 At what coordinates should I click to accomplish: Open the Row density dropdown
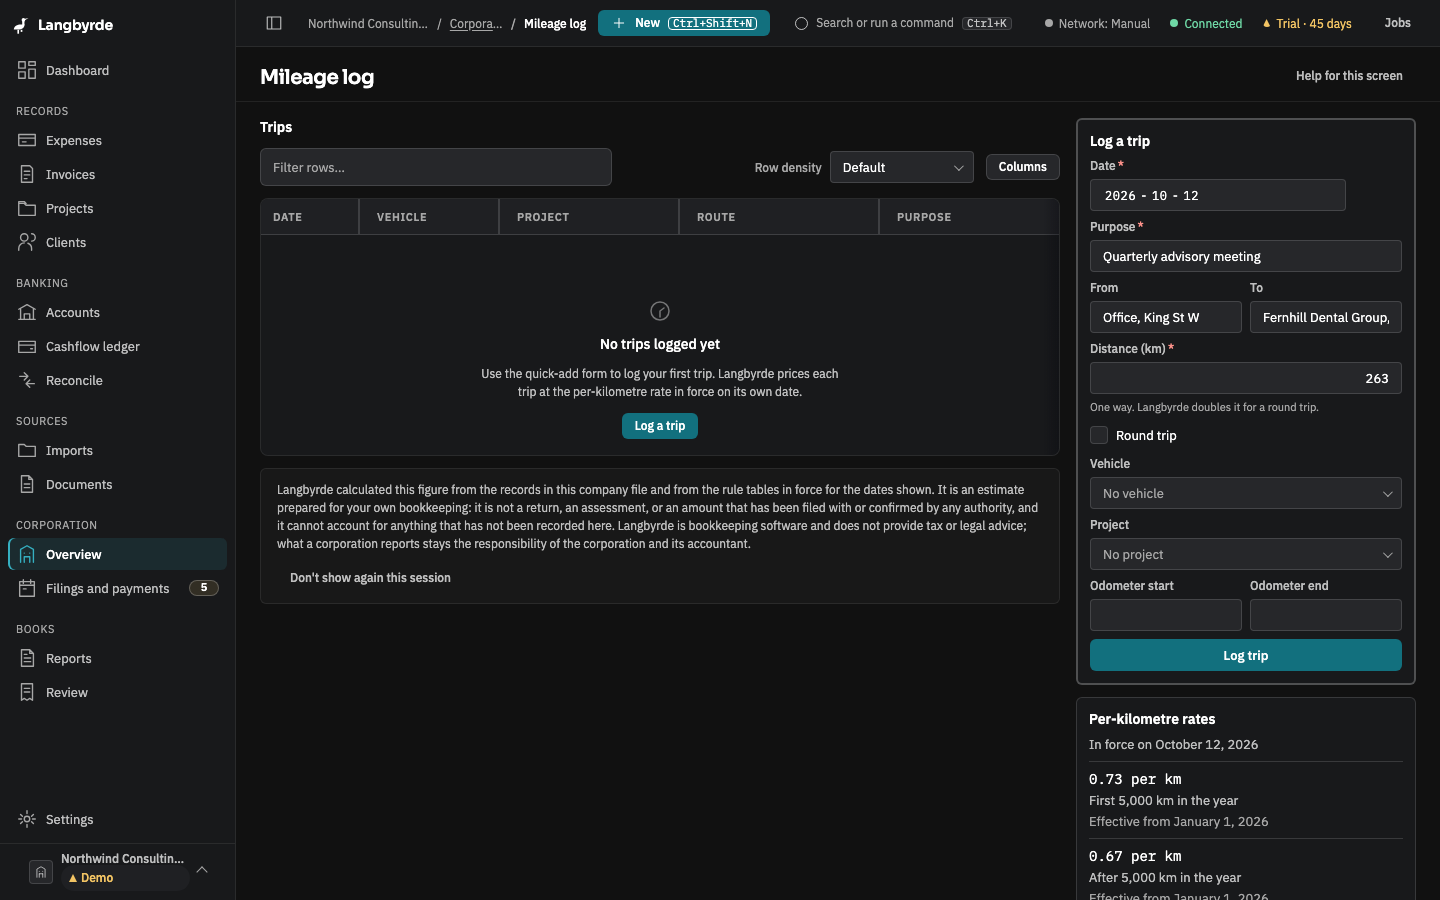(902, 167)
